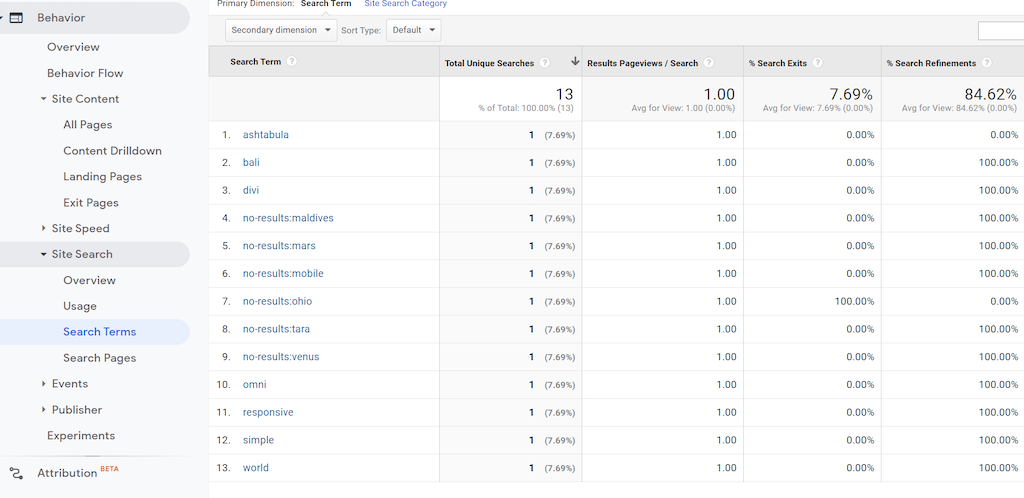This screenshot has height=498, width=1024.
Task: Click the no-results:maldives search term
Action: tap(288, 218)
